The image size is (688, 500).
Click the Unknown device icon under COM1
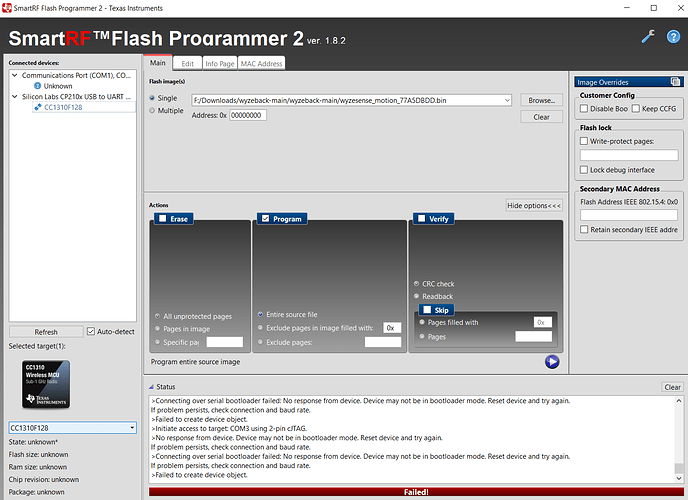(x=38, y=86)
